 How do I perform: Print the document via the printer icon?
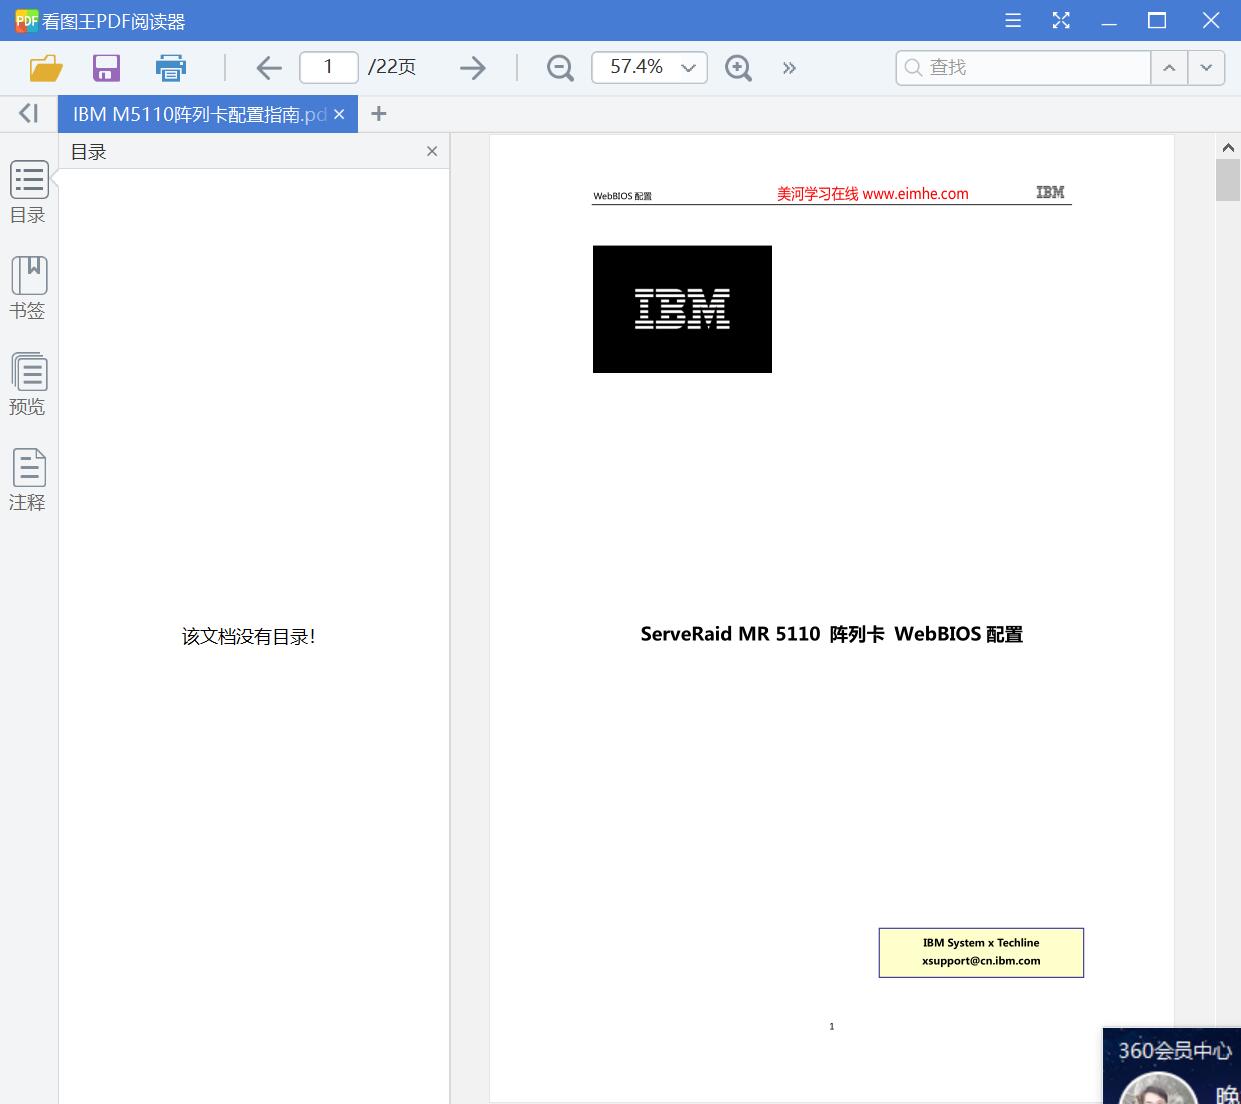170,67
